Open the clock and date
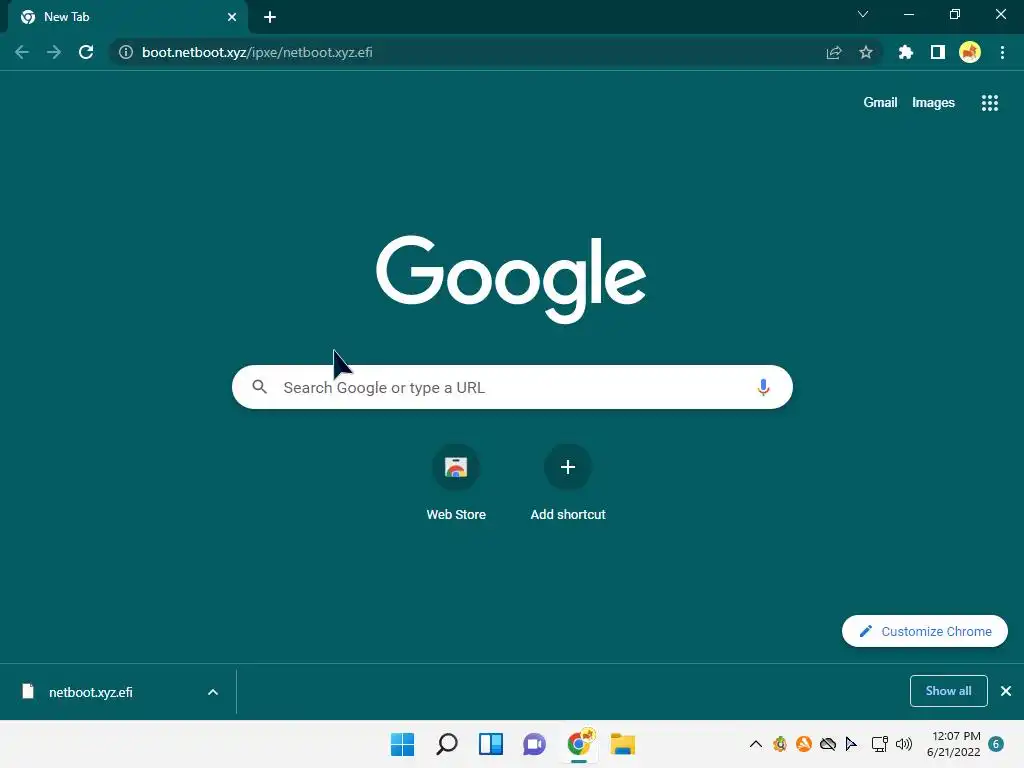The height and width of the screenshot is (768, 1024). [x=953, y=744]
